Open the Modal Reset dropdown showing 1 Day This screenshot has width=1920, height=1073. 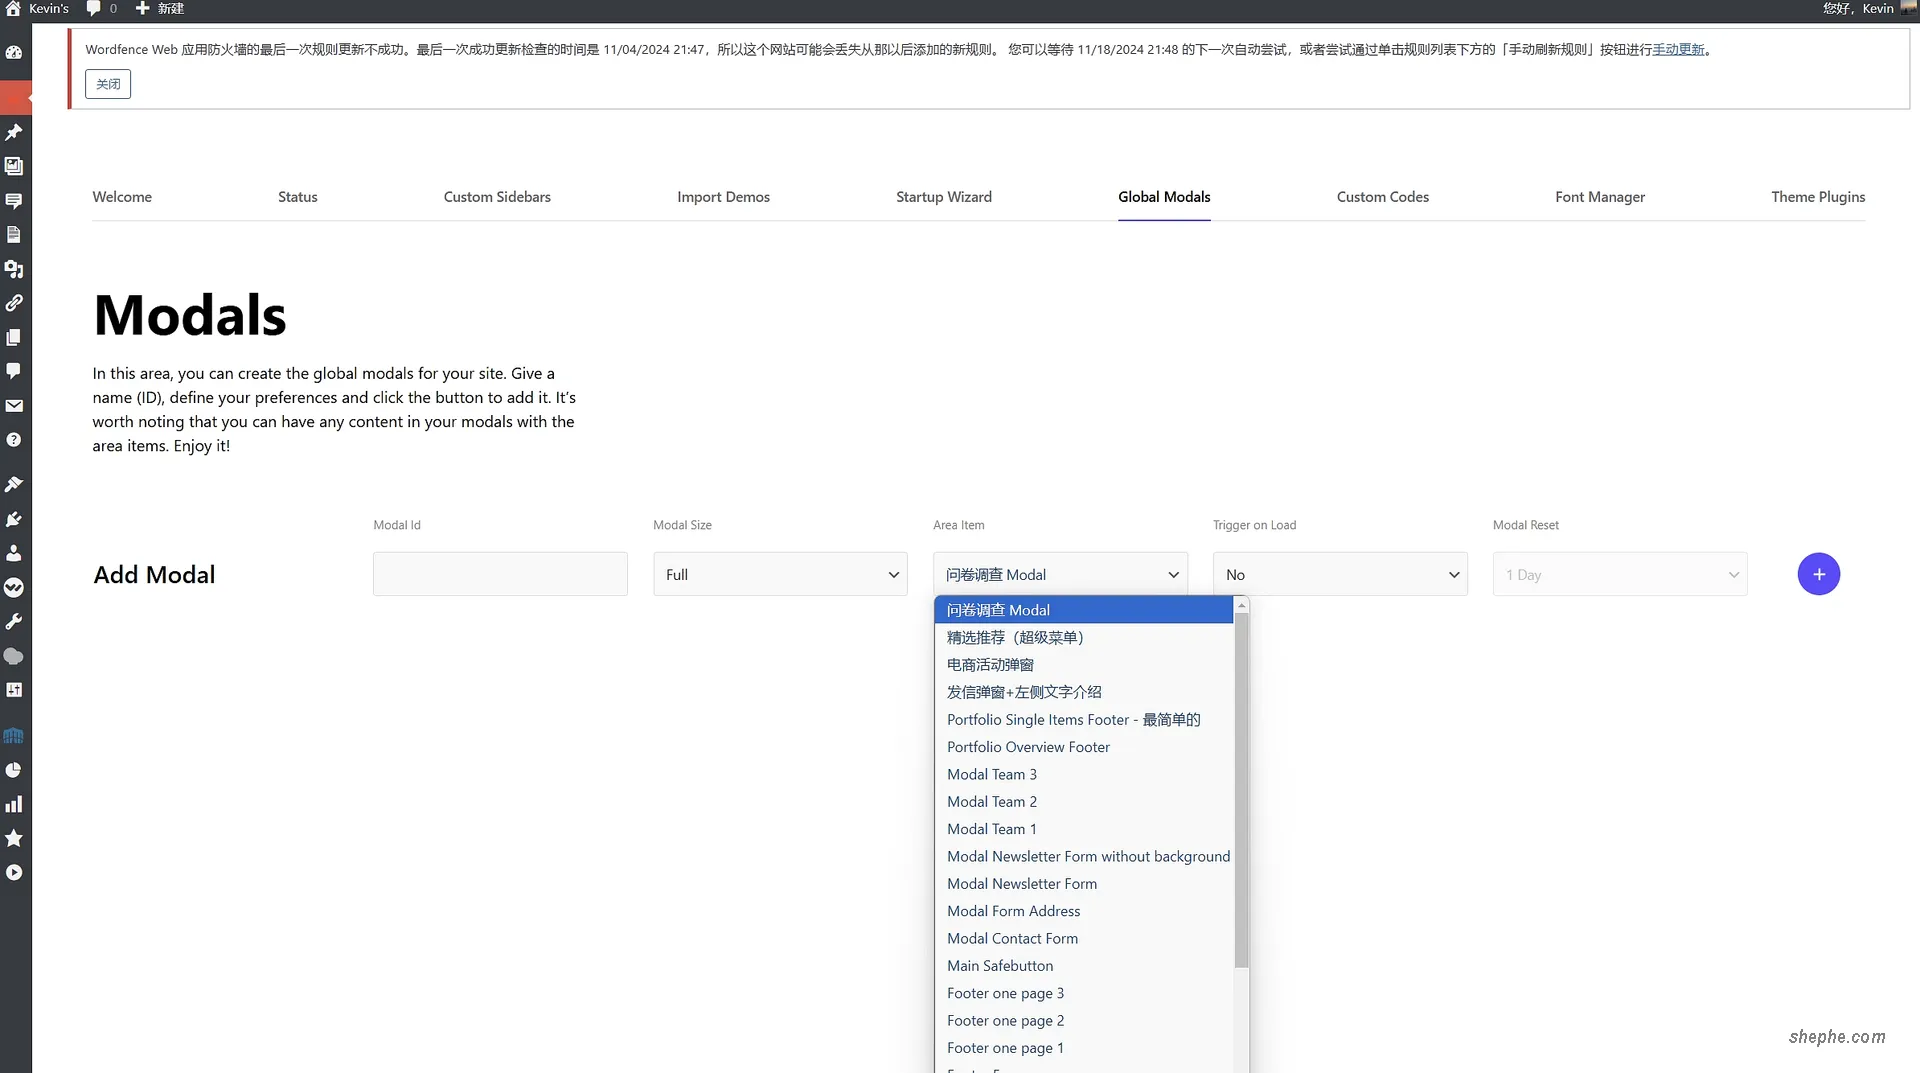[x=1620, y=574]
